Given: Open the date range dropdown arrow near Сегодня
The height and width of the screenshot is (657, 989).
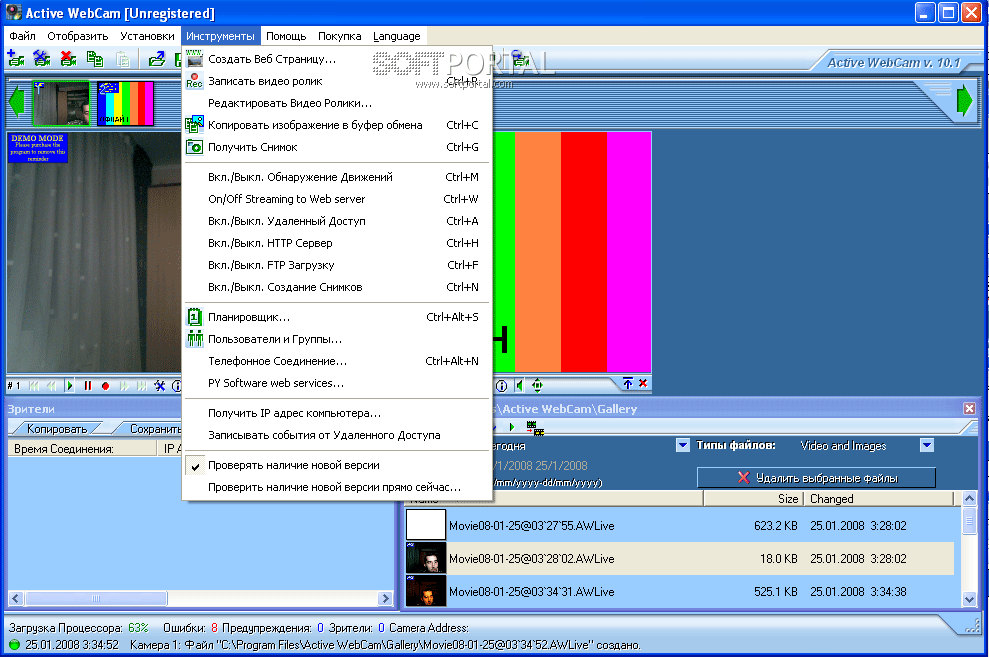Looking at the screenshot, I should (682, 446).
